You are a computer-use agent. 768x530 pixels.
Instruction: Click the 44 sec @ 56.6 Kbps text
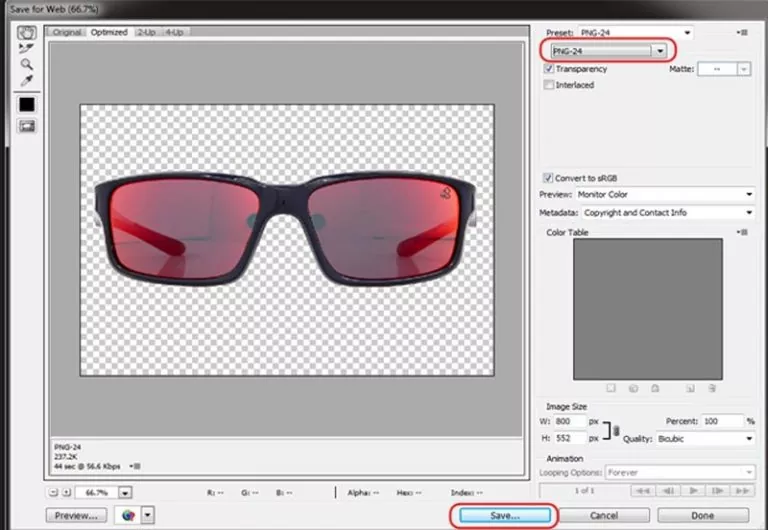pyautogui.click(x=87, y=466)
